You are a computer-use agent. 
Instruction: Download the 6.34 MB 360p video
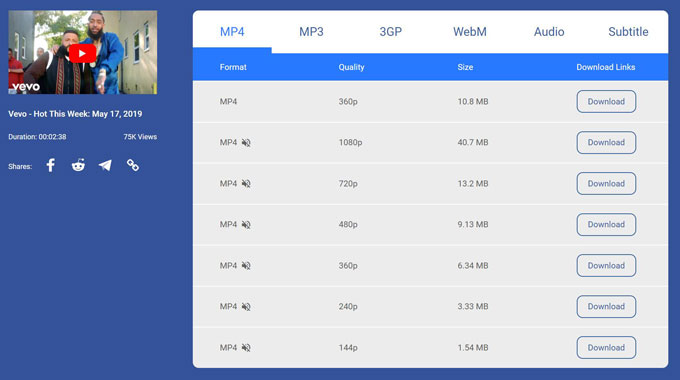[606, 265]
